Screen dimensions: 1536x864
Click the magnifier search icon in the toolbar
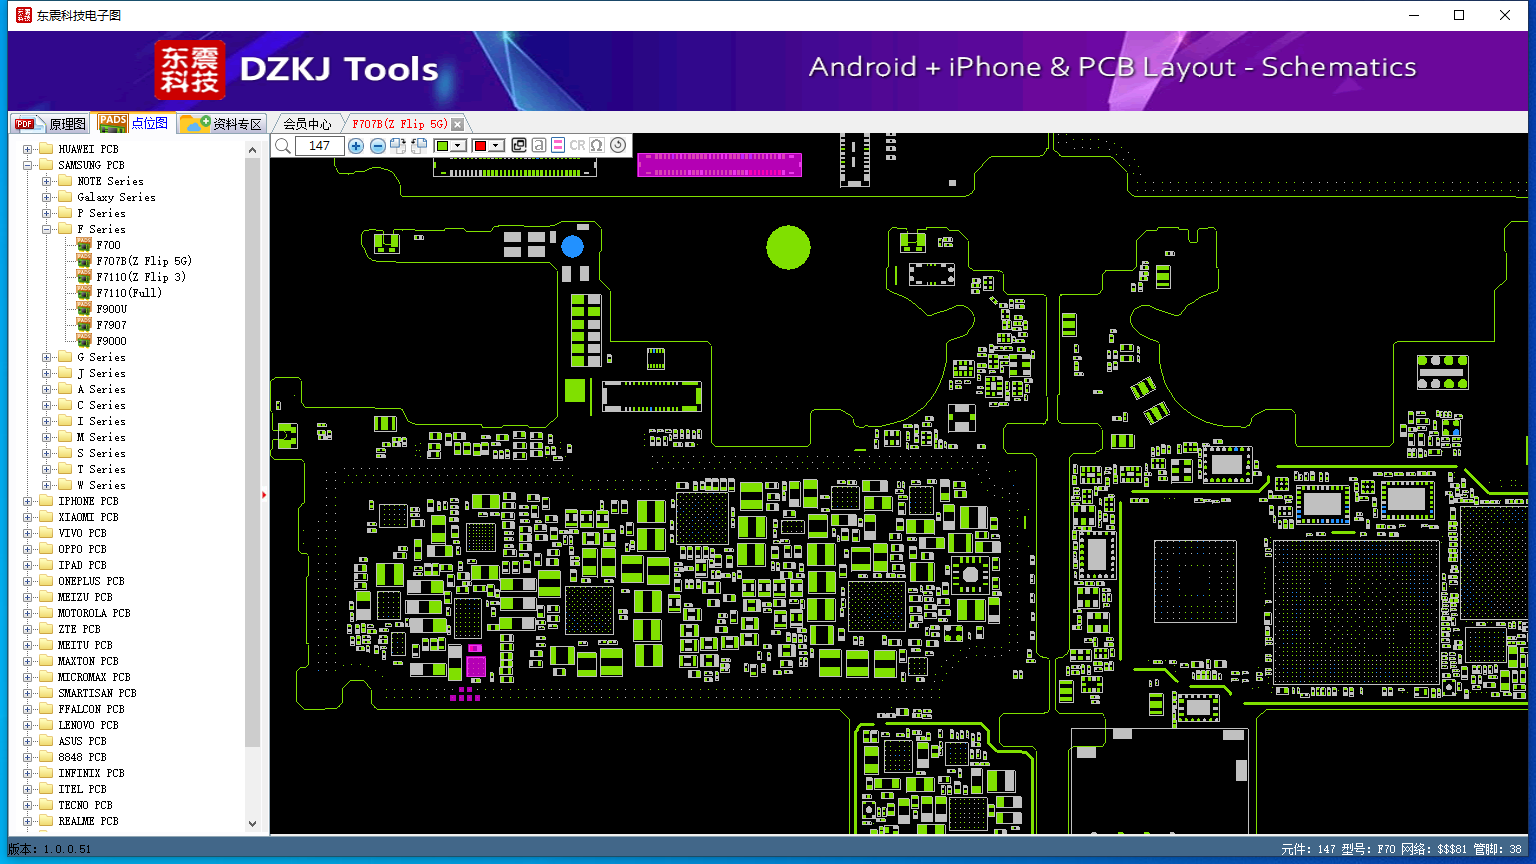pyautogui.click(x=283, y=146)
